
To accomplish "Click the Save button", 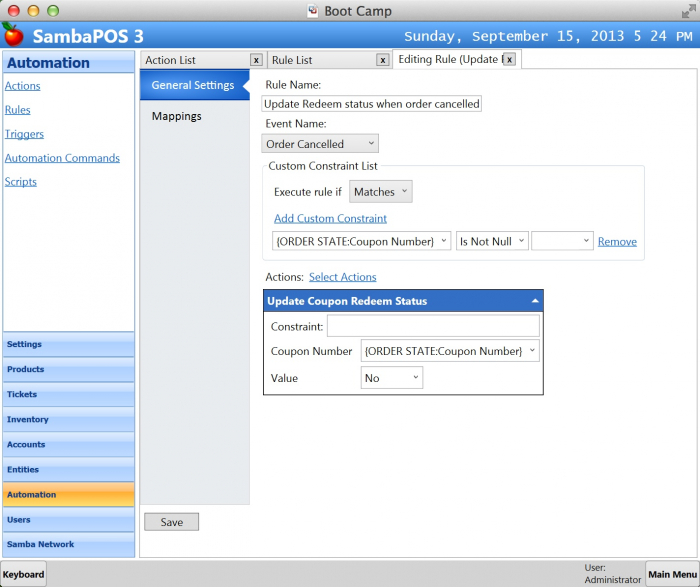I will [x=172, y=522].
